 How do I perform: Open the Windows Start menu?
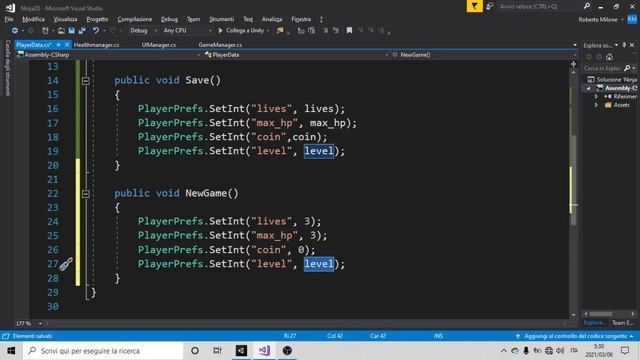pos(11,351)
